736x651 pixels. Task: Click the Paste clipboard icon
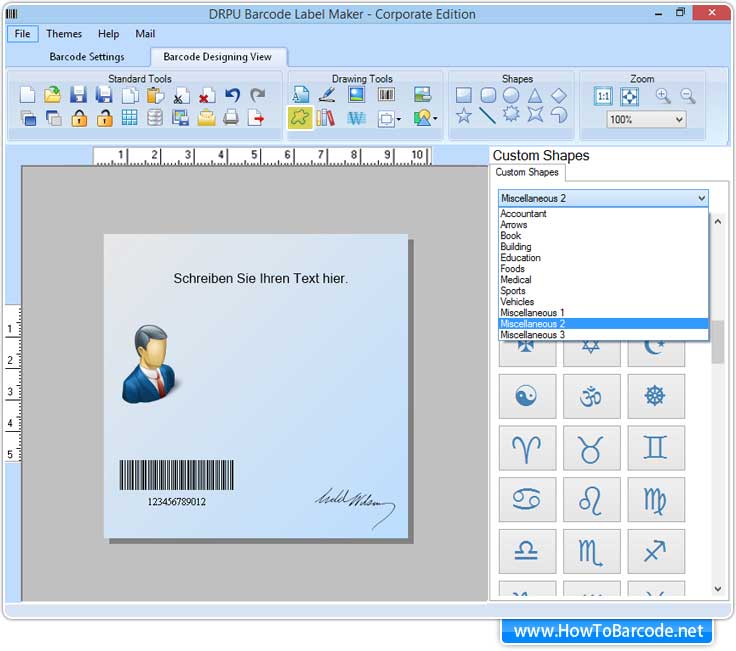[155, 95]
